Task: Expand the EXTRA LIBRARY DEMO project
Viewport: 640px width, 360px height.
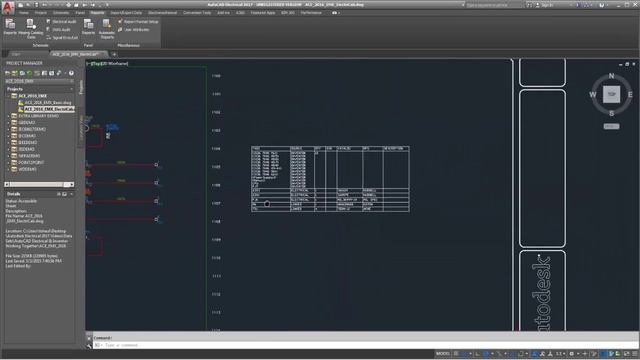Action: 9,116
